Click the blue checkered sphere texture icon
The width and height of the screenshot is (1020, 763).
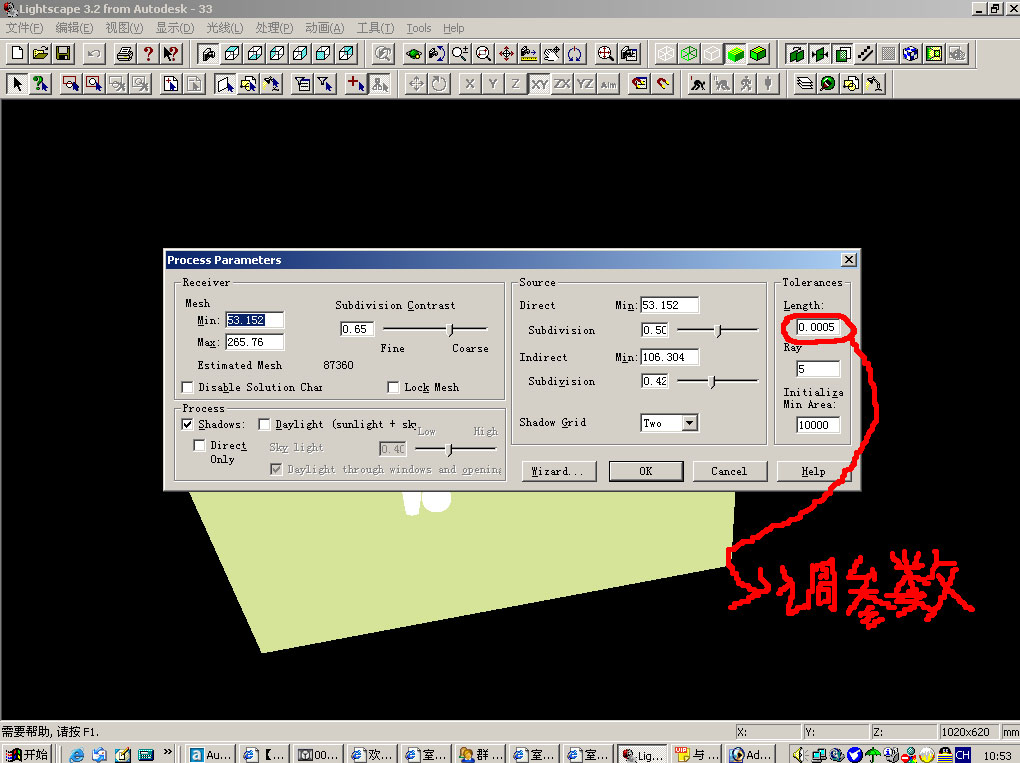[x=911, y=53]
